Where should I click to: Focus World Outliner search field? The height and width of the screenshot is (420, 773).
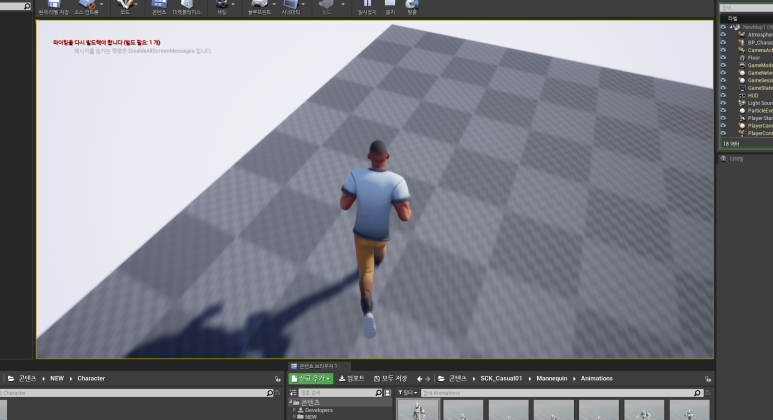click(x=746, y=8)
